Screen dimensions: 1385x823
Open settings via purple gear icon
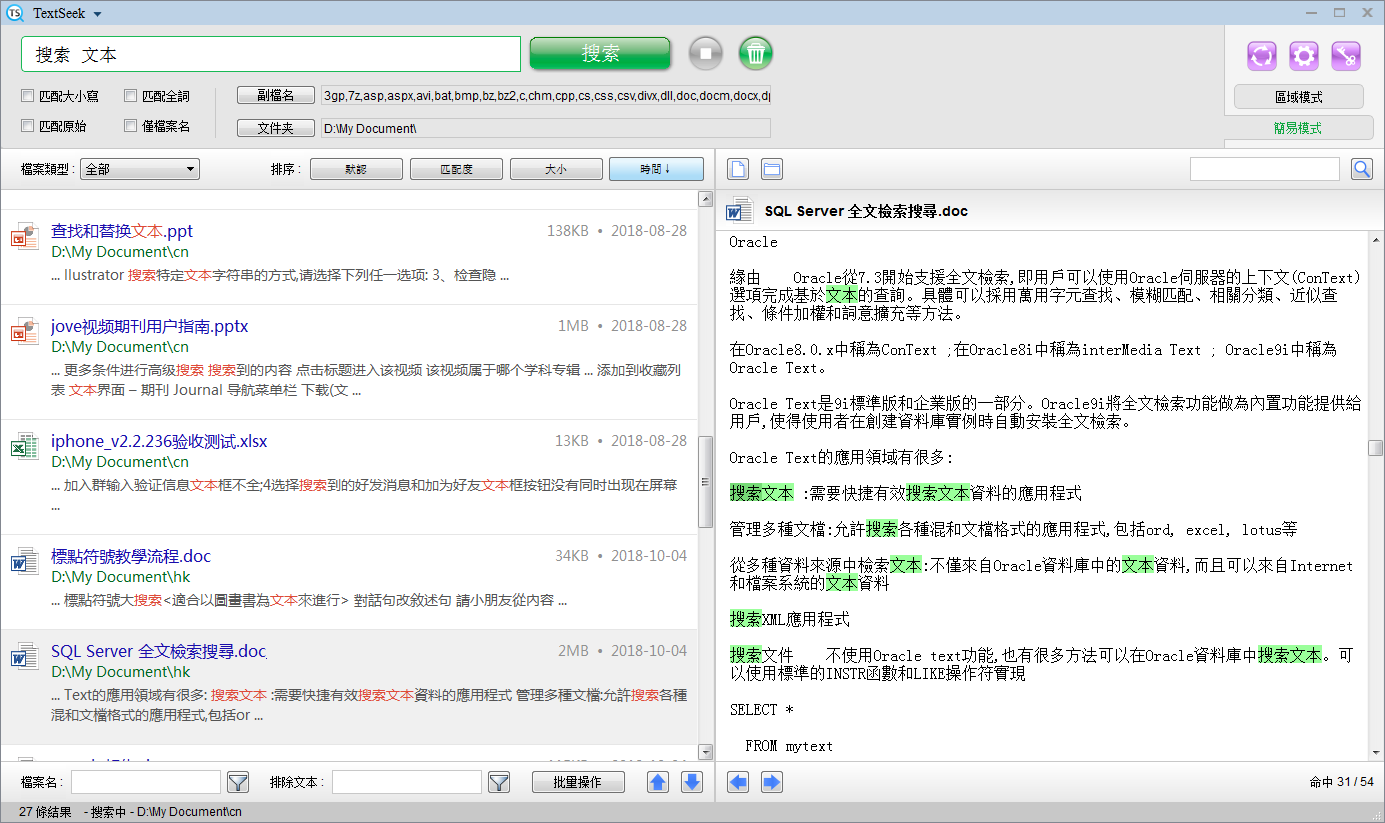1304,56
